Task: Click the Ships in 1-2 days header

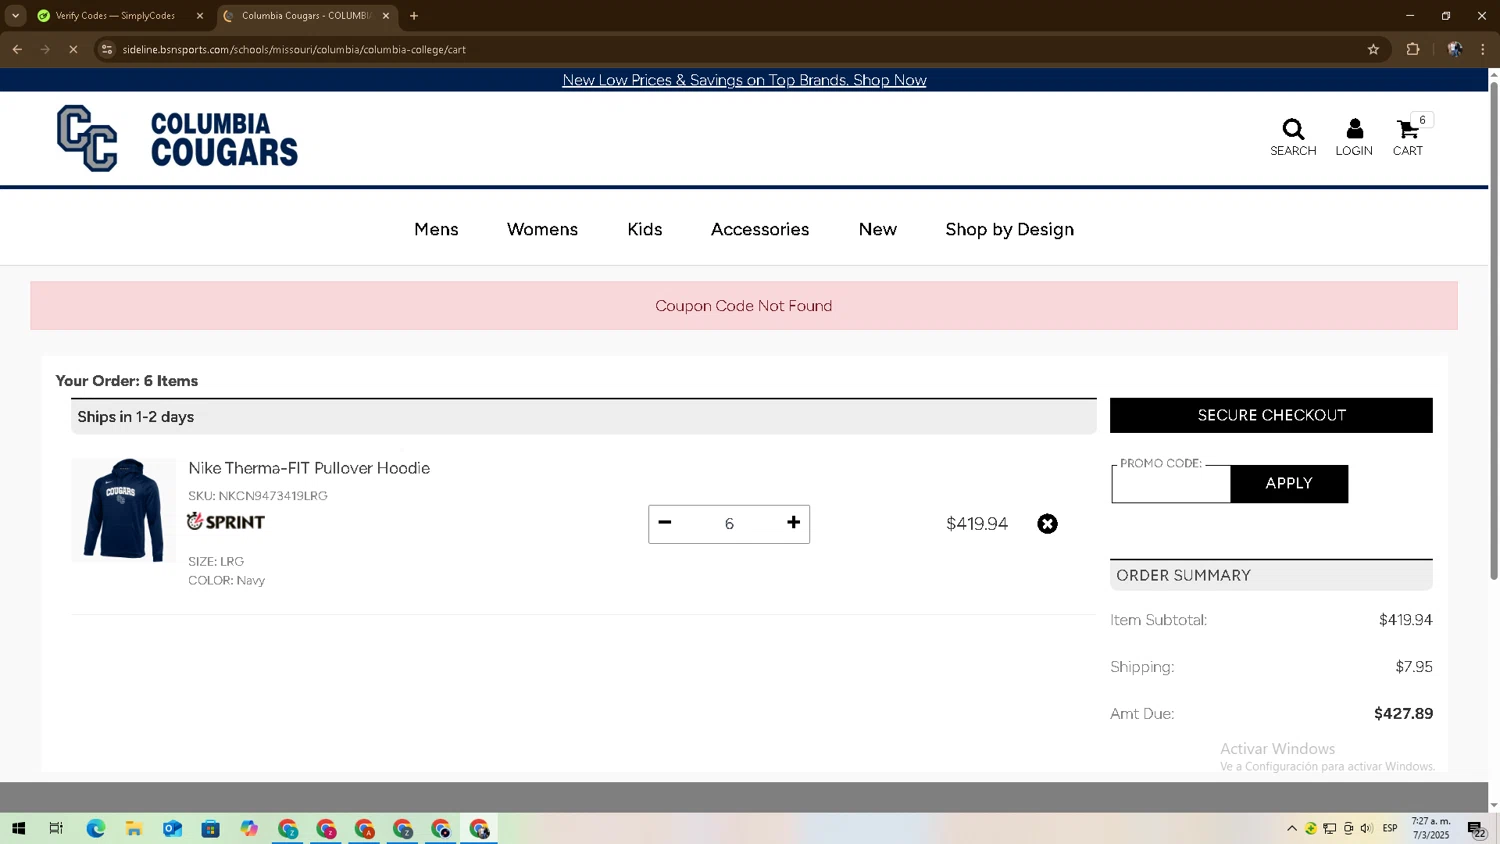Action: click(584, 417)
